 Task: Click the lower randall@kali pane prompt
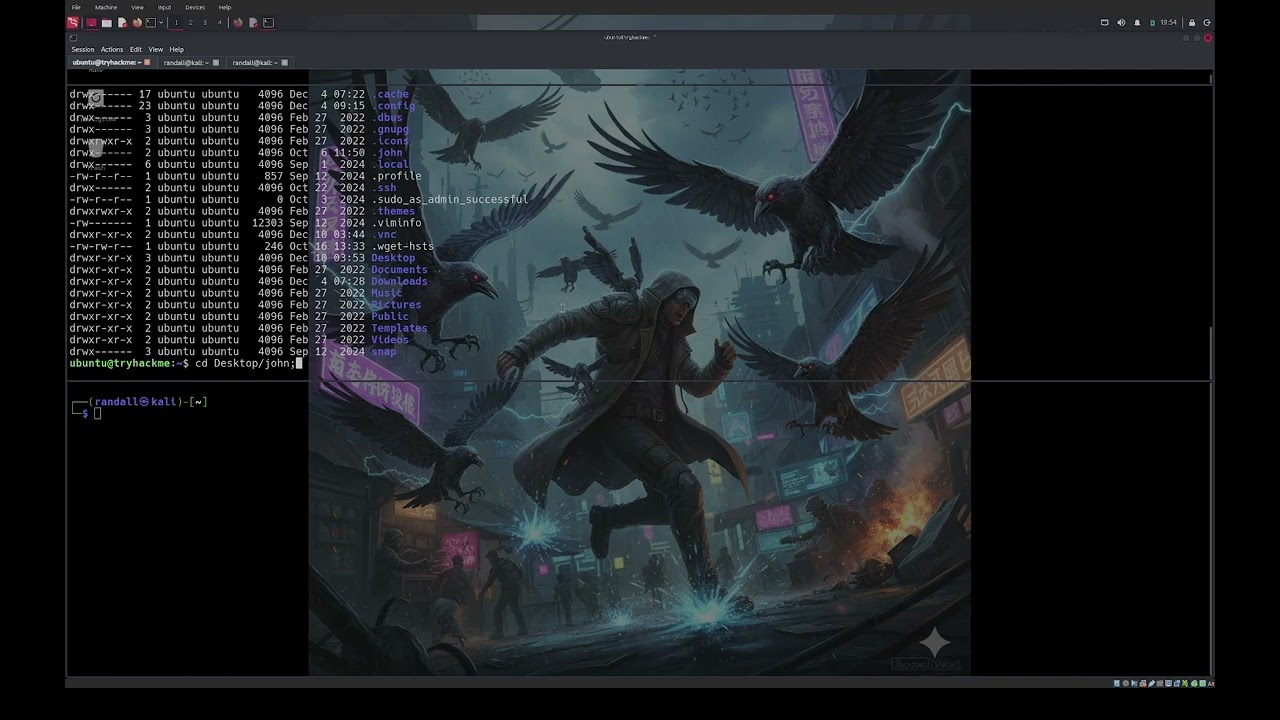click(139, 407)
